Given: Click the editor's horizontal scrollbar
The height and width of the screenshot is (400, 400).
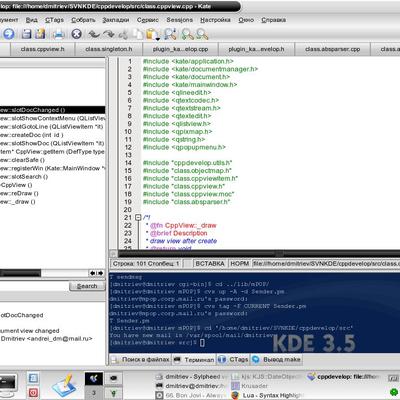Looking at the screenshot, I should (258, 254).
